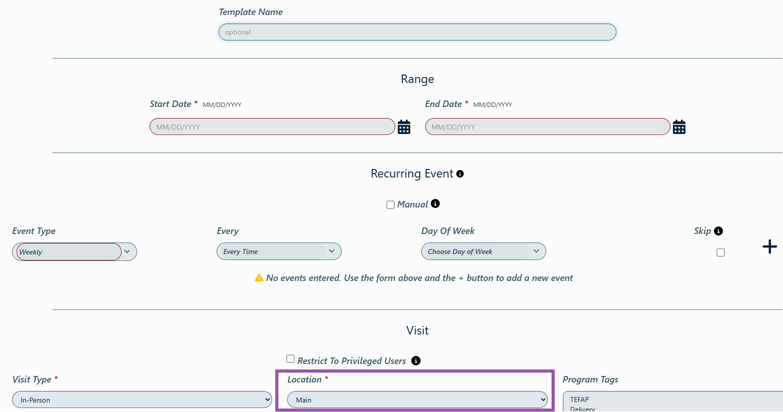Add a new event with the plus button

770,247
